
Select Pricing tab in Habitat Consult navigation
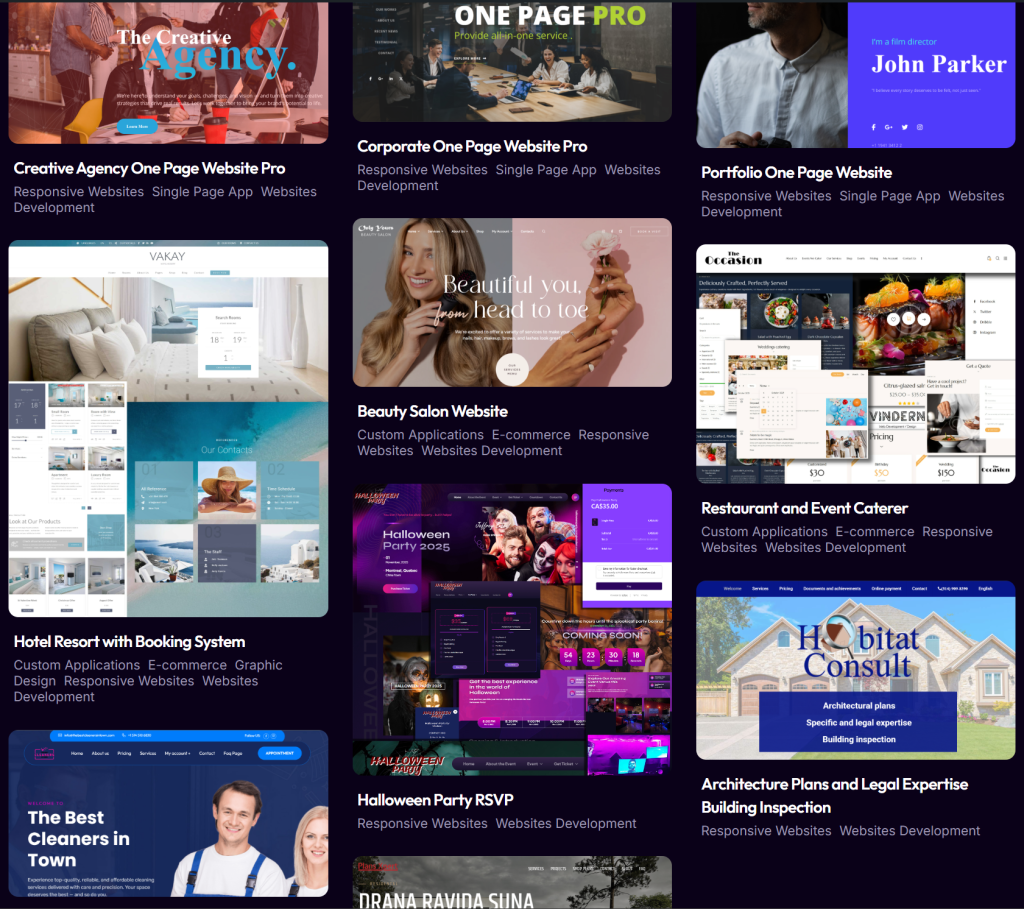pyautogui.click(x=786, y=589)
